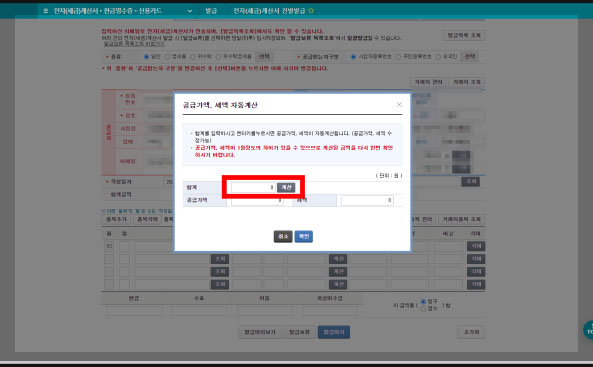The height and width of the screenshot is (367, 593).
Task: Click the 초기화 reset button
Action: click(x=471, y=332)
